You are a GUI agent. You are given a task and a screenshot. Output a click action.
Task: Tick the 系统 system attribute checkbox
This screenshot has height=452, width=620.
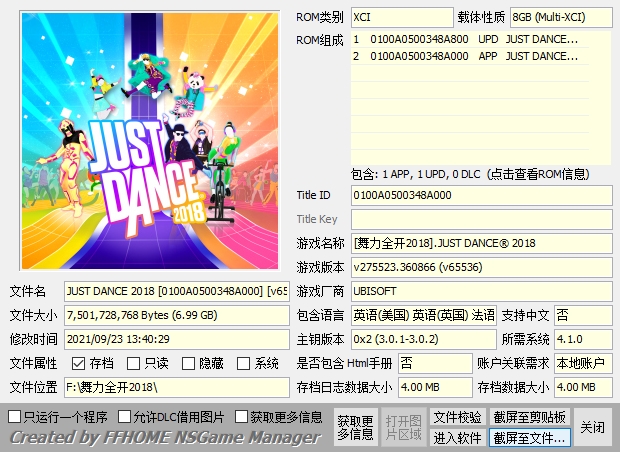pyautogui.click(x=244, y=364)
